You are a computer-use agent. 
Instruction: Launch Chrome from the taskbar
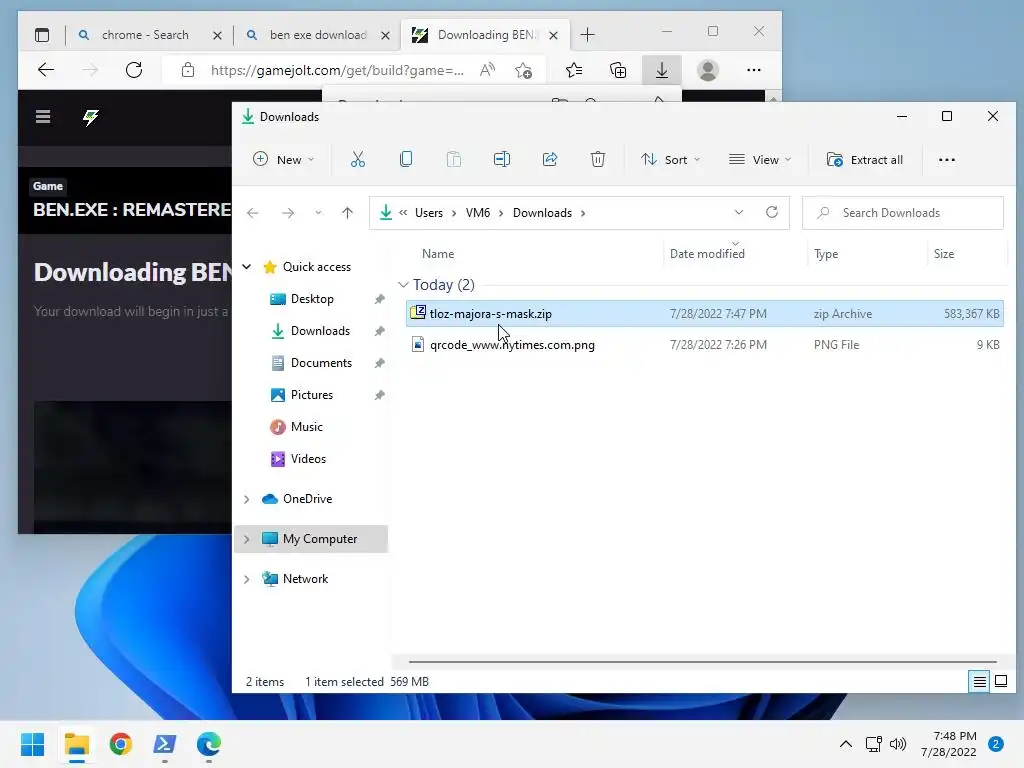pos(120,744)
